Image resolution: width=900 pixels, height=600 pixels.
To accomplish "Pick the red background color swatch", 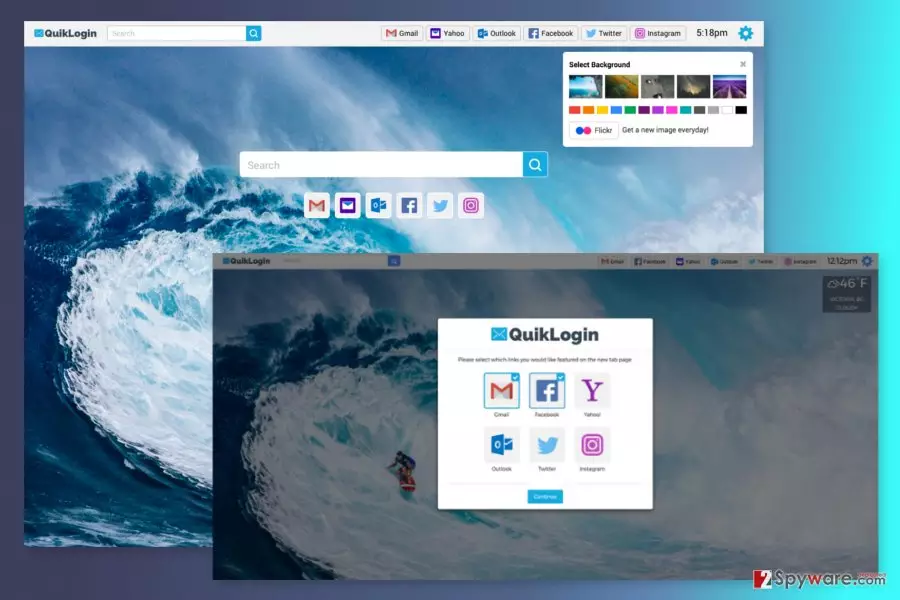I will tap(575, 110).
